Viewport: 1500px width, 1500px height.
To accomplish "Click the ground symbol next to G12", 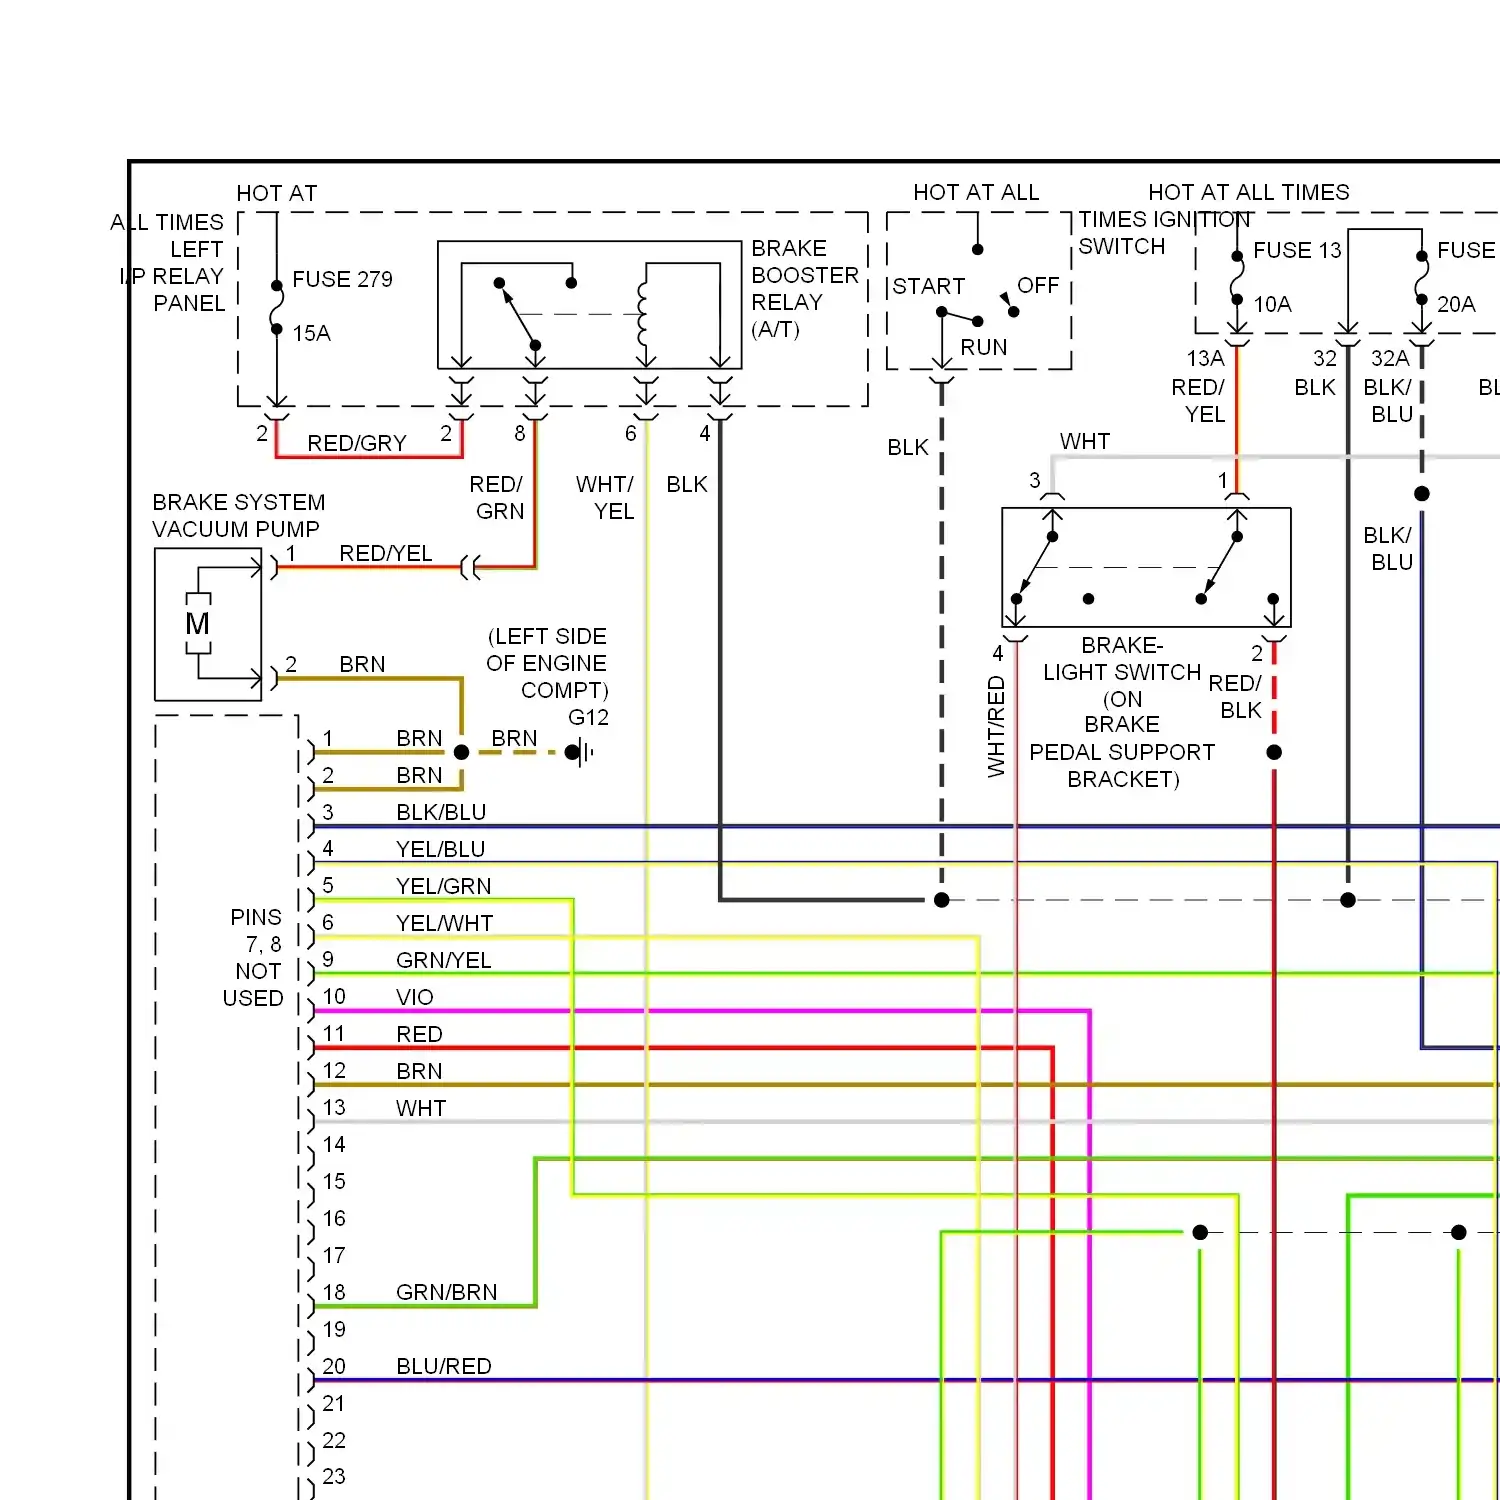I will tap(582, 752).
